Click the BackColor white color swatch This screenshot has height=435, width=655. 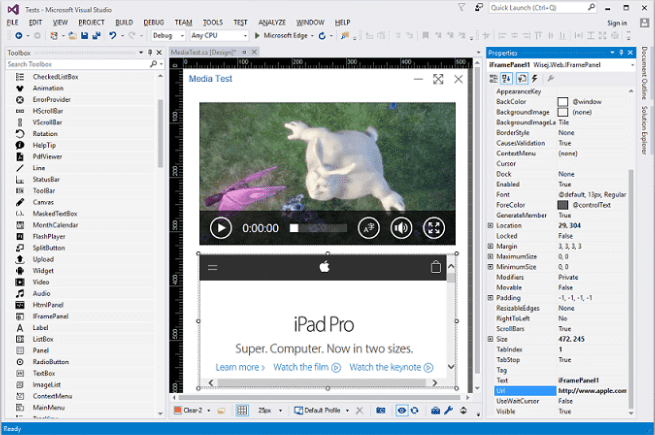click(563, 102)
